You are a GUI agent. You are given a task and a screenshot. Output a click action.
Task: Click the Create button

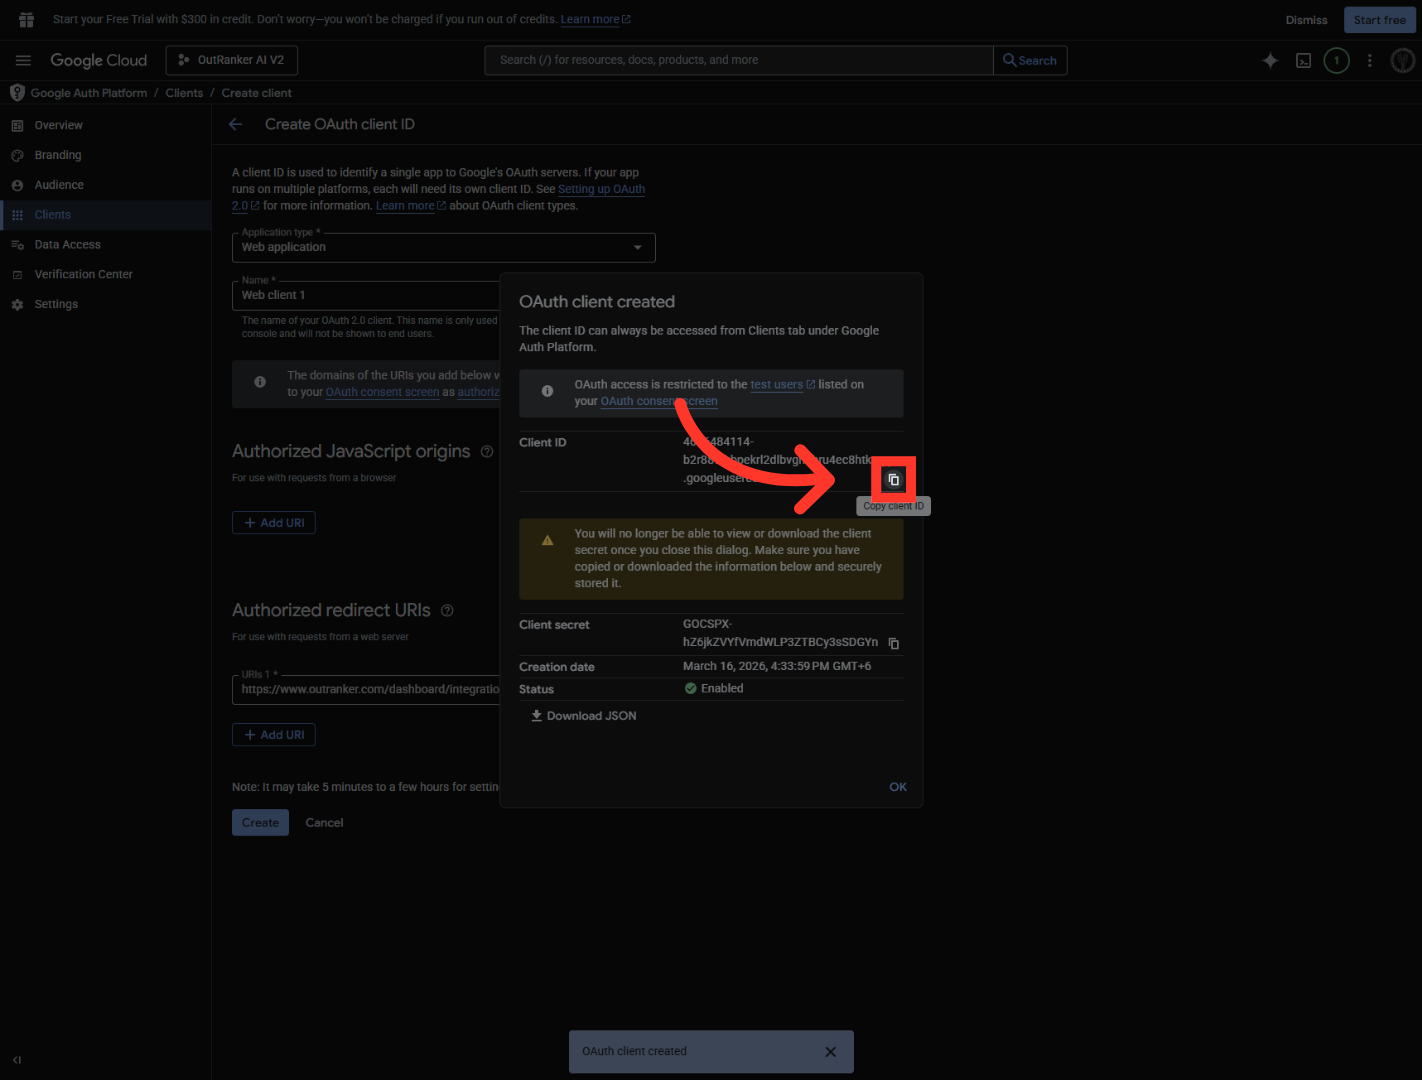[260, 822]
